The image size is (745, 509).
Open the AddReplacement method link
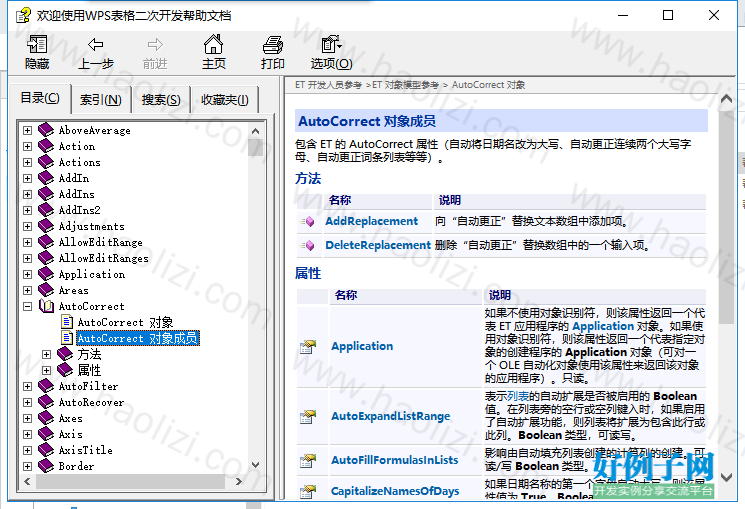tap(372, 221)
